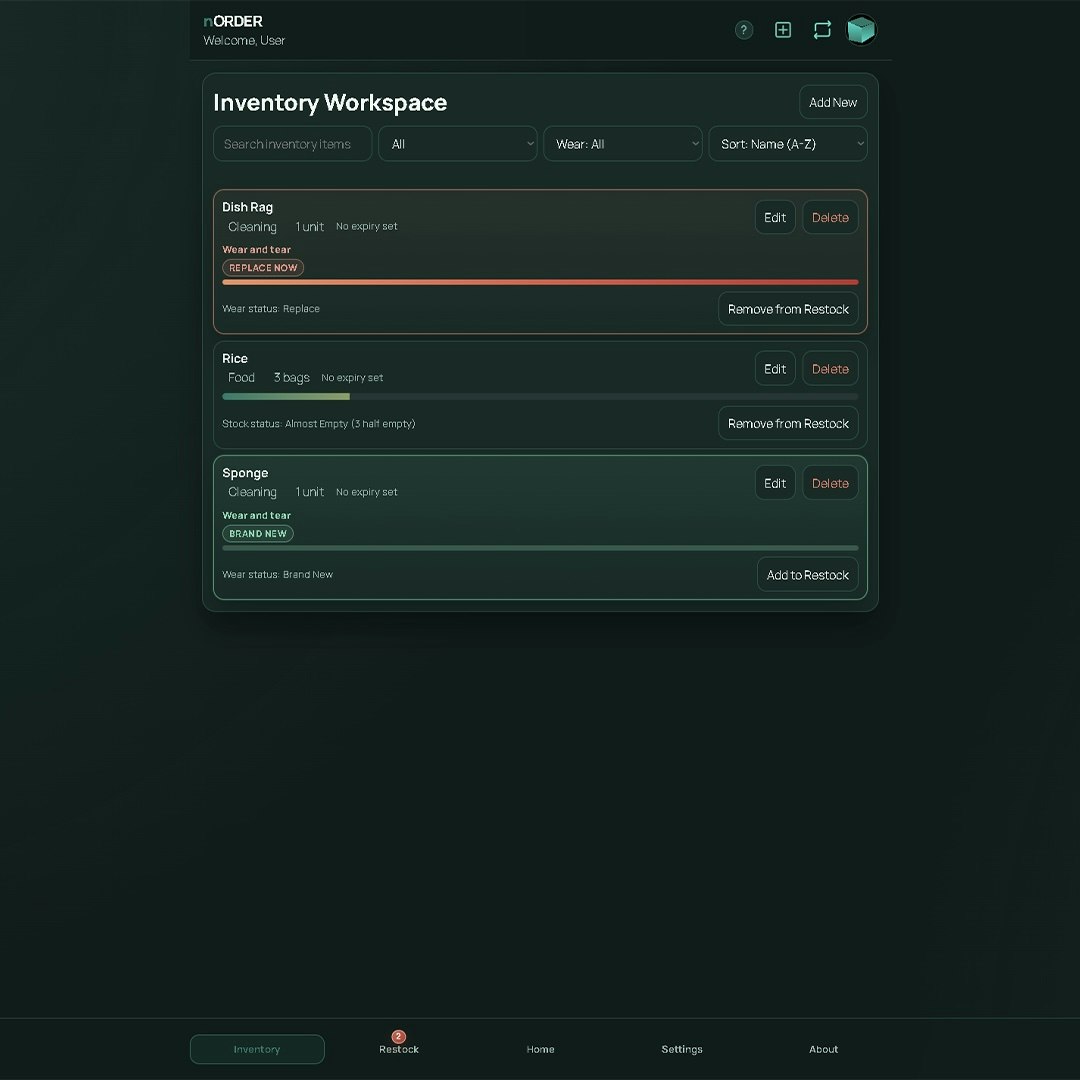Edit the Dish Rag item

click(x=775, y=218)
